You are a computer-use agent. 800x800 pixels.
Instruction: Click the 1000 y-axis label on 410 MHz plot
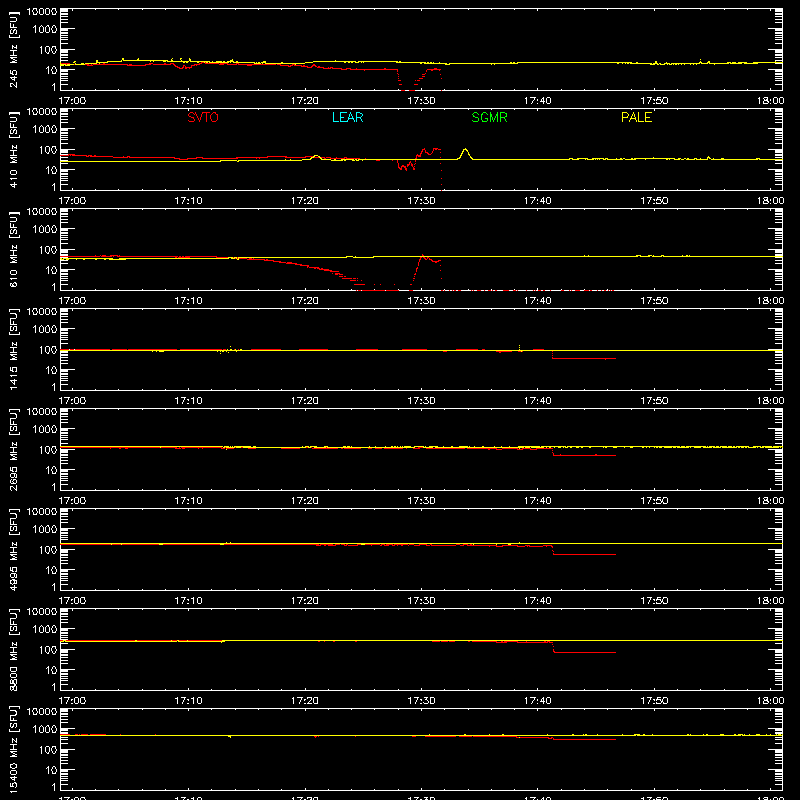click(45, 130)
